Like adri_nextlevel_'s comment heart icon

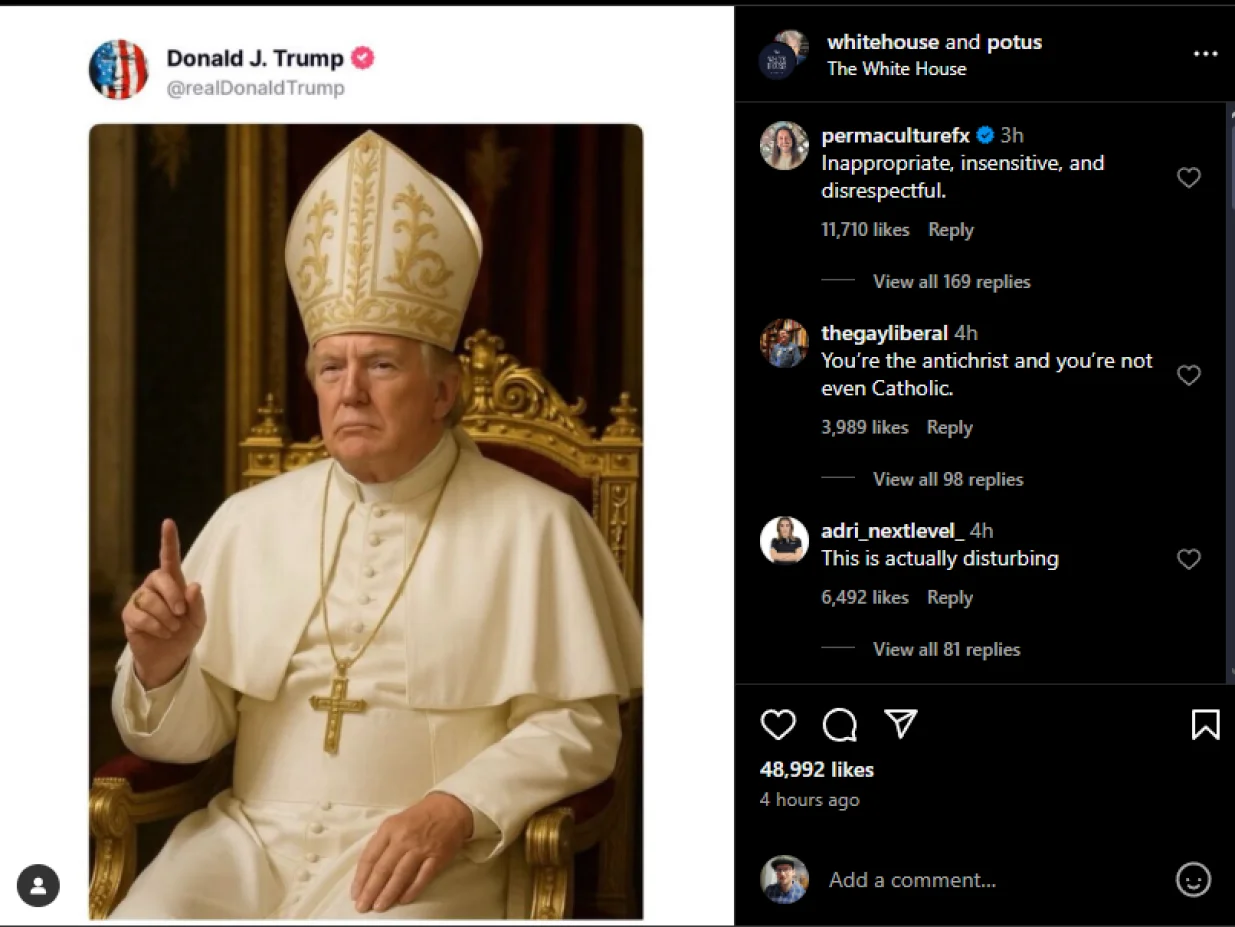[x=1189, y=559]
